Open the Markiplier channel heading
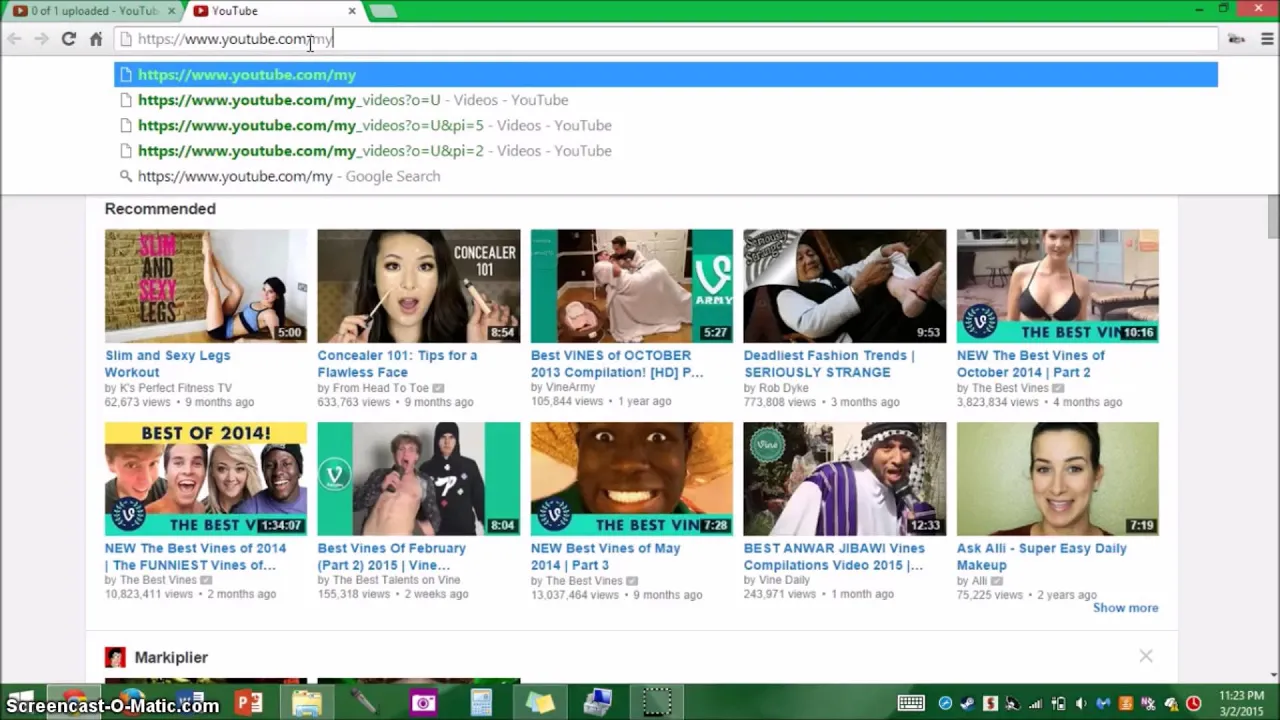The height and width of the screenshot is (720, 1280). [x=171, y=657]
